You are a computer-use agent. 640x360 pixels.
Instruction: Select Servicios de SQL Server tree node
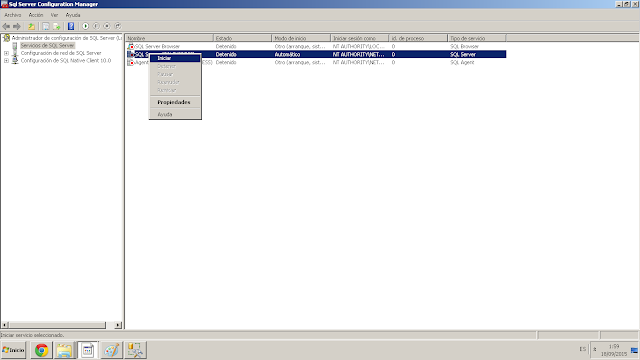(x=47, y=45)
